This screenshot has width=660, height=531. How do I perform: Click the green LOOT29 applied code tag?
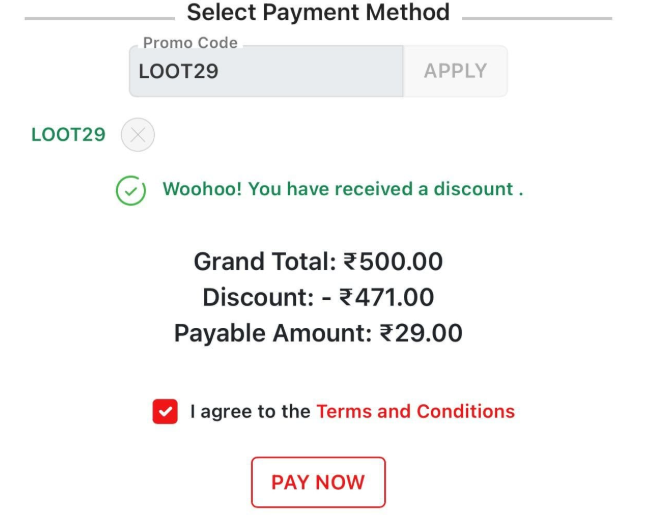pos(68,135)
